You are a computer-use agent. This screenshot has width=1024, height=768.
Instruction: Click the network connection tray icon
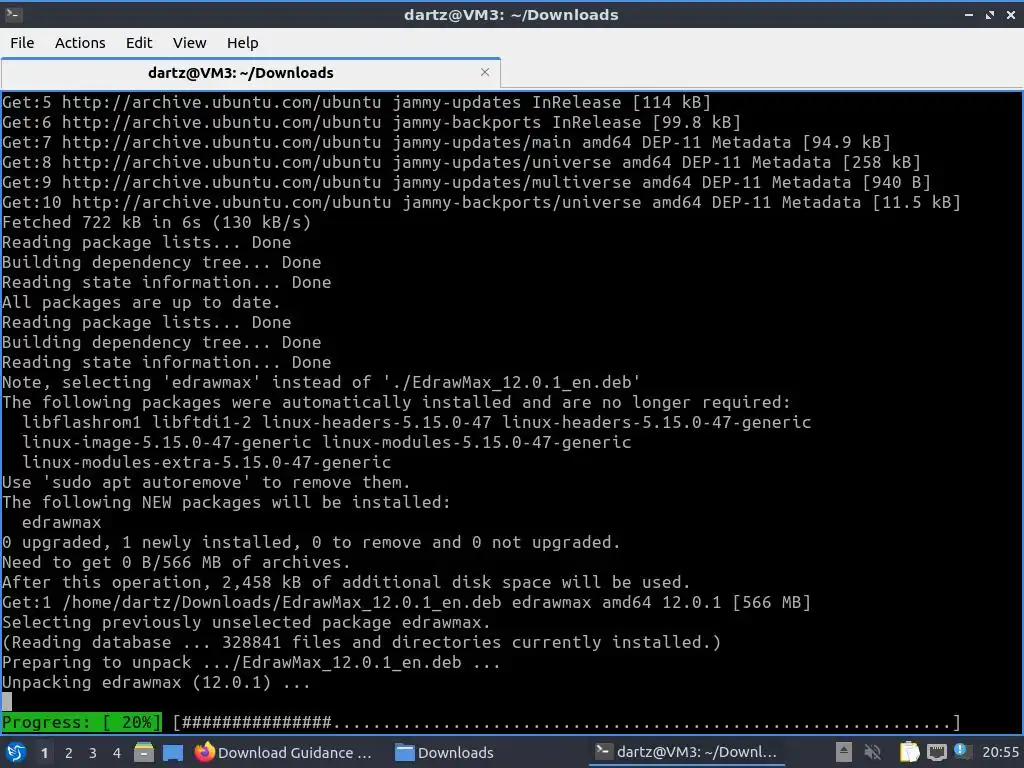click(936, 752)
